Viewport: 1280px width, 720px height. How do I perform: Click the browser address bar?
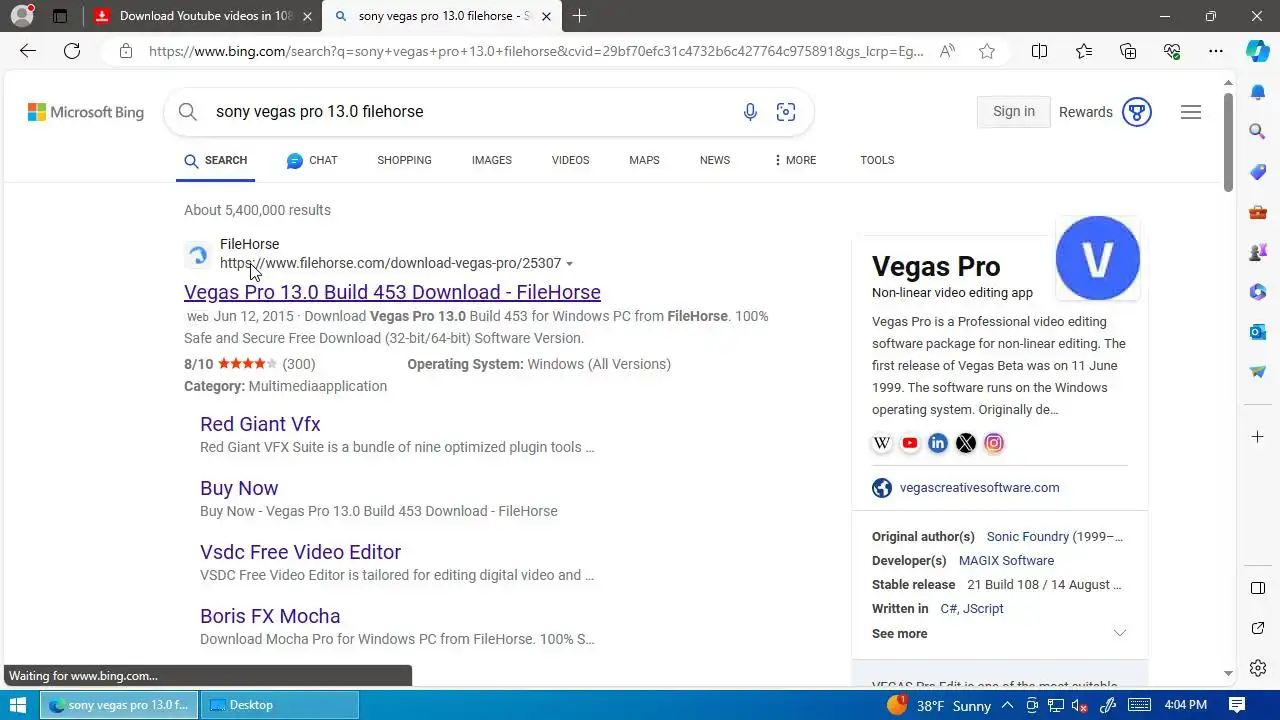coord(536,51)
